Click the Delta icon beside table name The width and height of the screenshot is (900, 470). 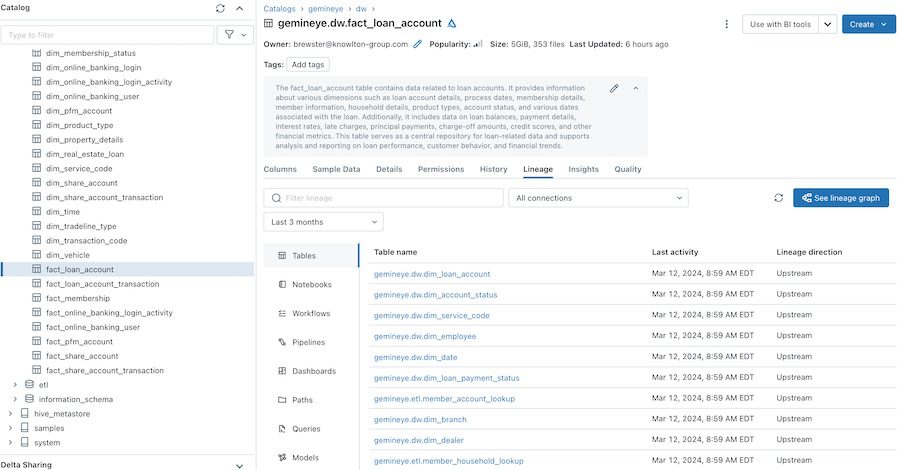[x=452, y=24]
